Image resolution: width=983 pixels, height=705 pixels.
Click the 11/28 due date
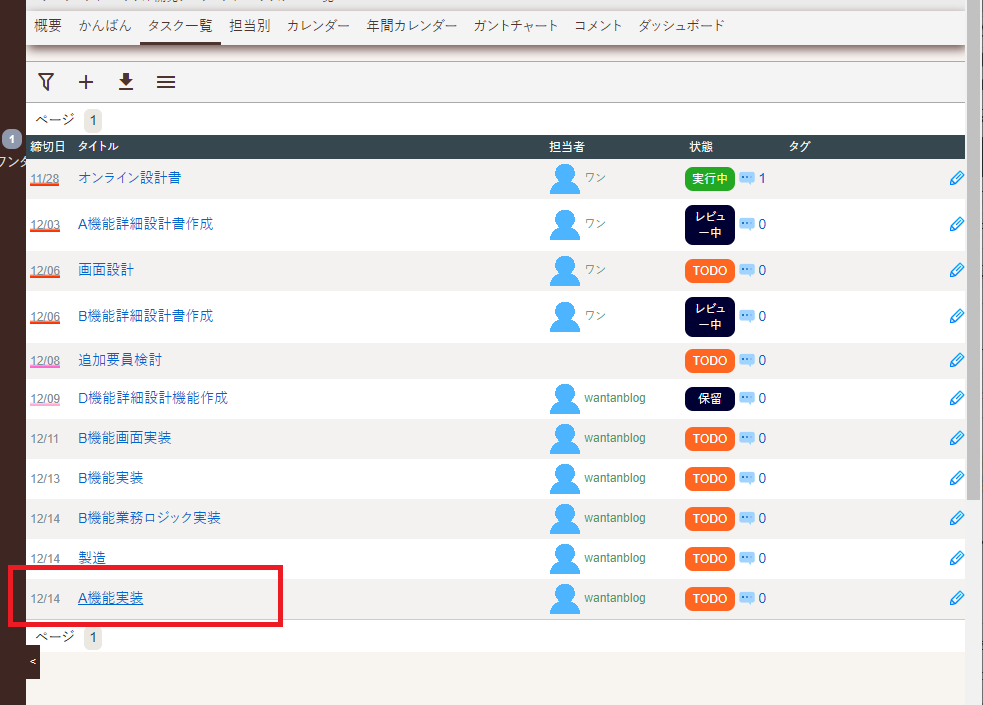(45, 179)
